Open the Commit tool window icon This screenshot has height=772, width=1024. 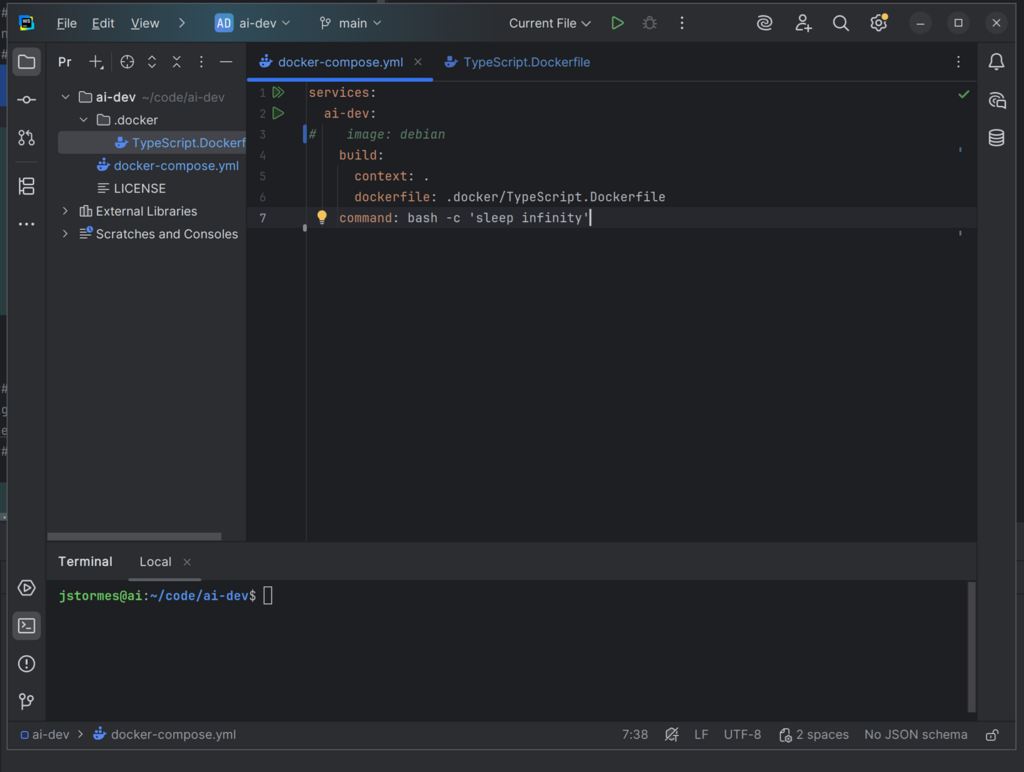[x=27, y=100]
